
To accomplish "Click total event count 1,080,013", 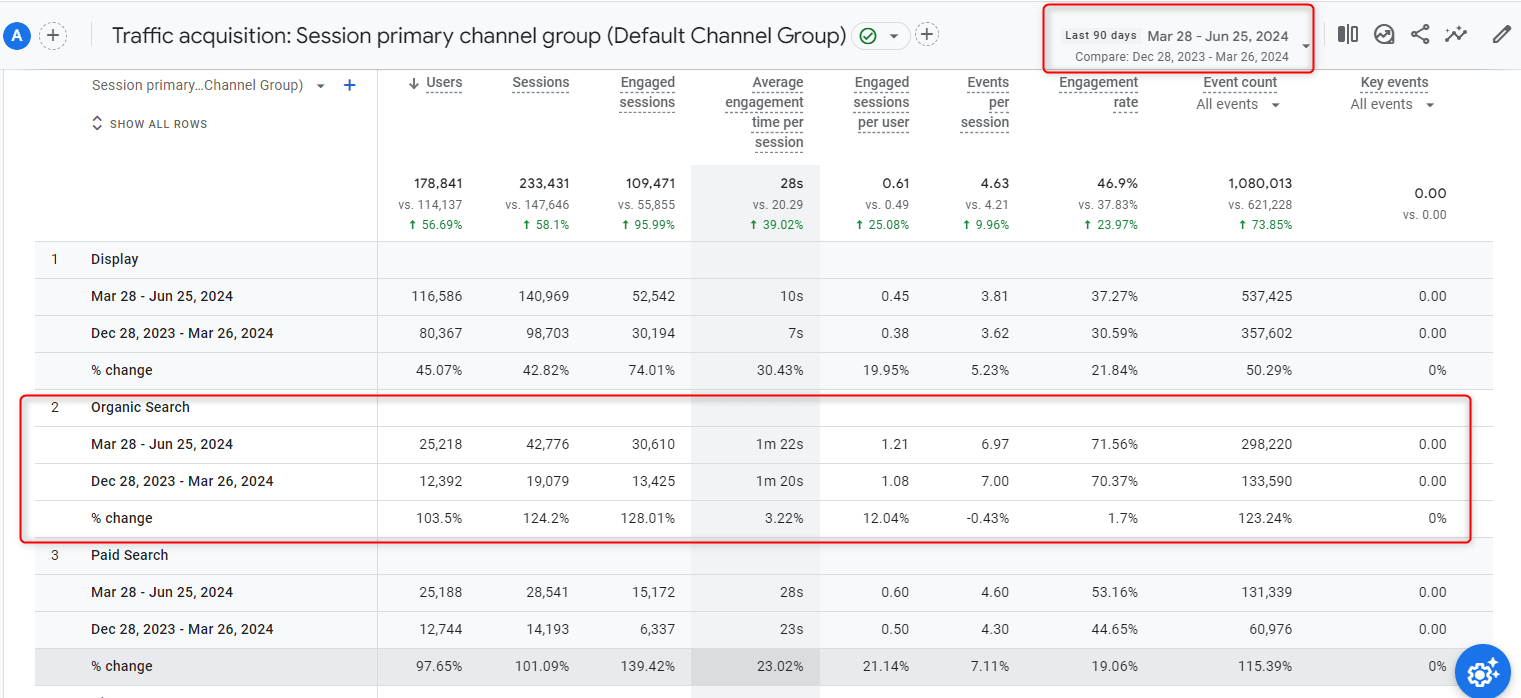I will point(1261,184).
